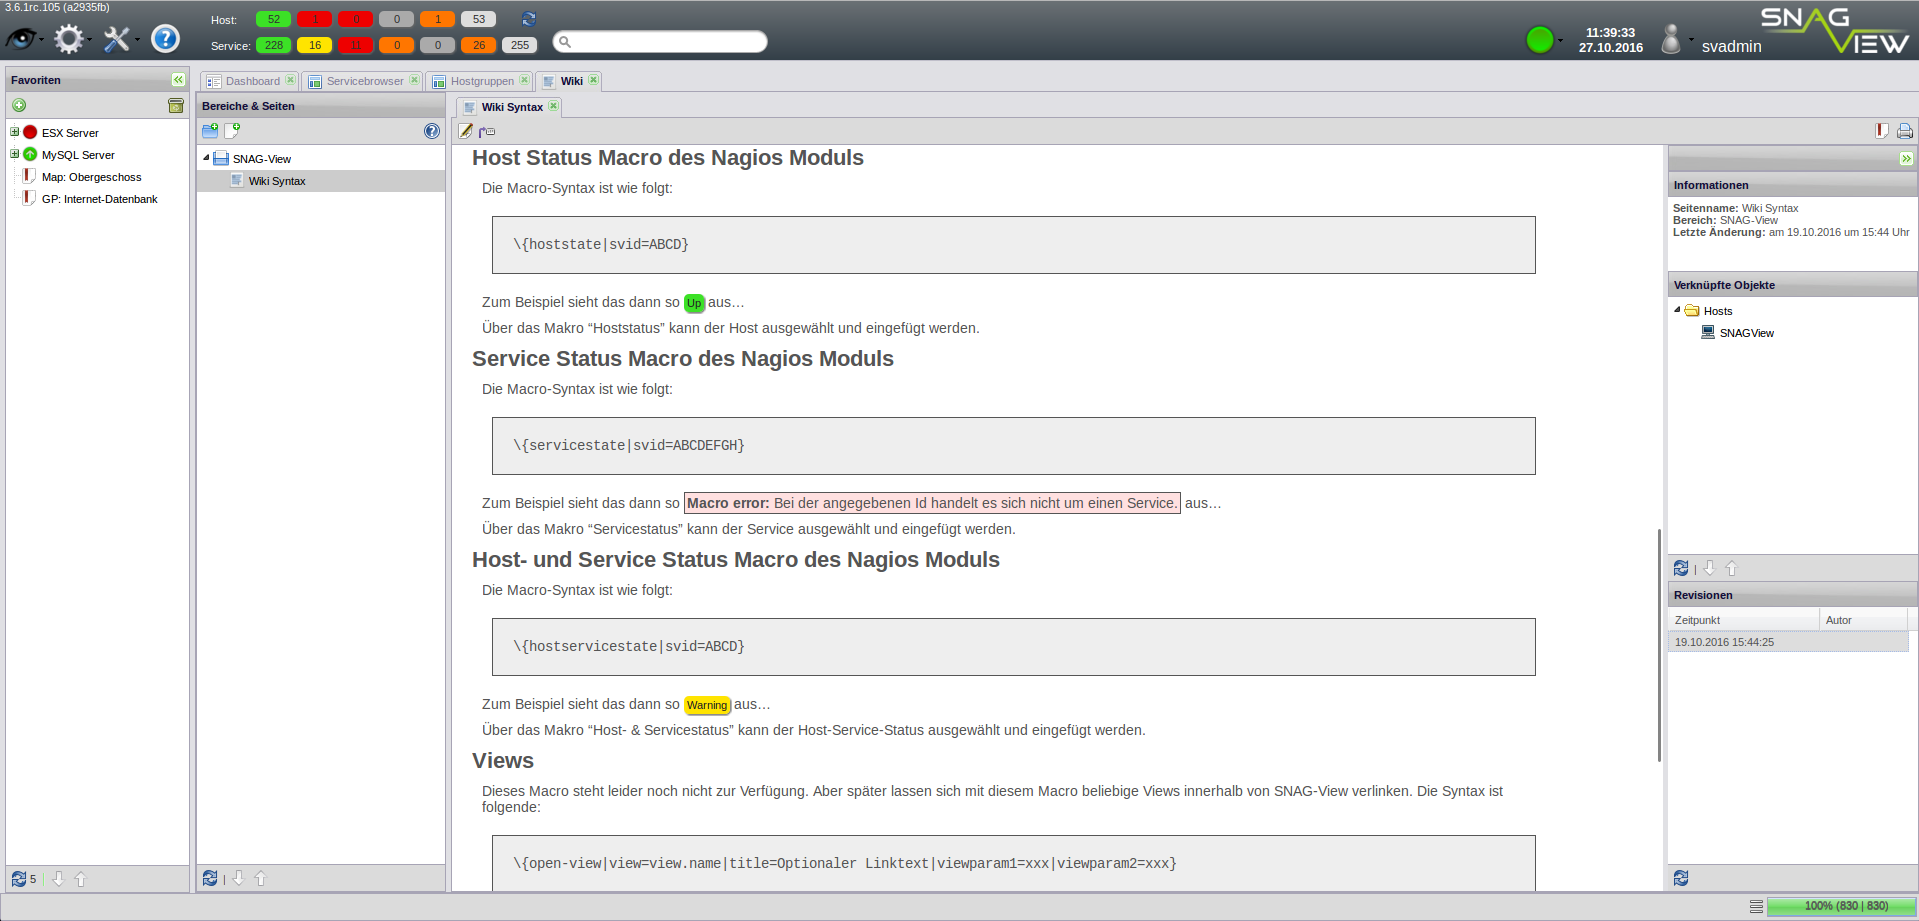The image size is (1919, 921).
Task: Open the green system status indicator dropdown
Action: point(1545,39)
